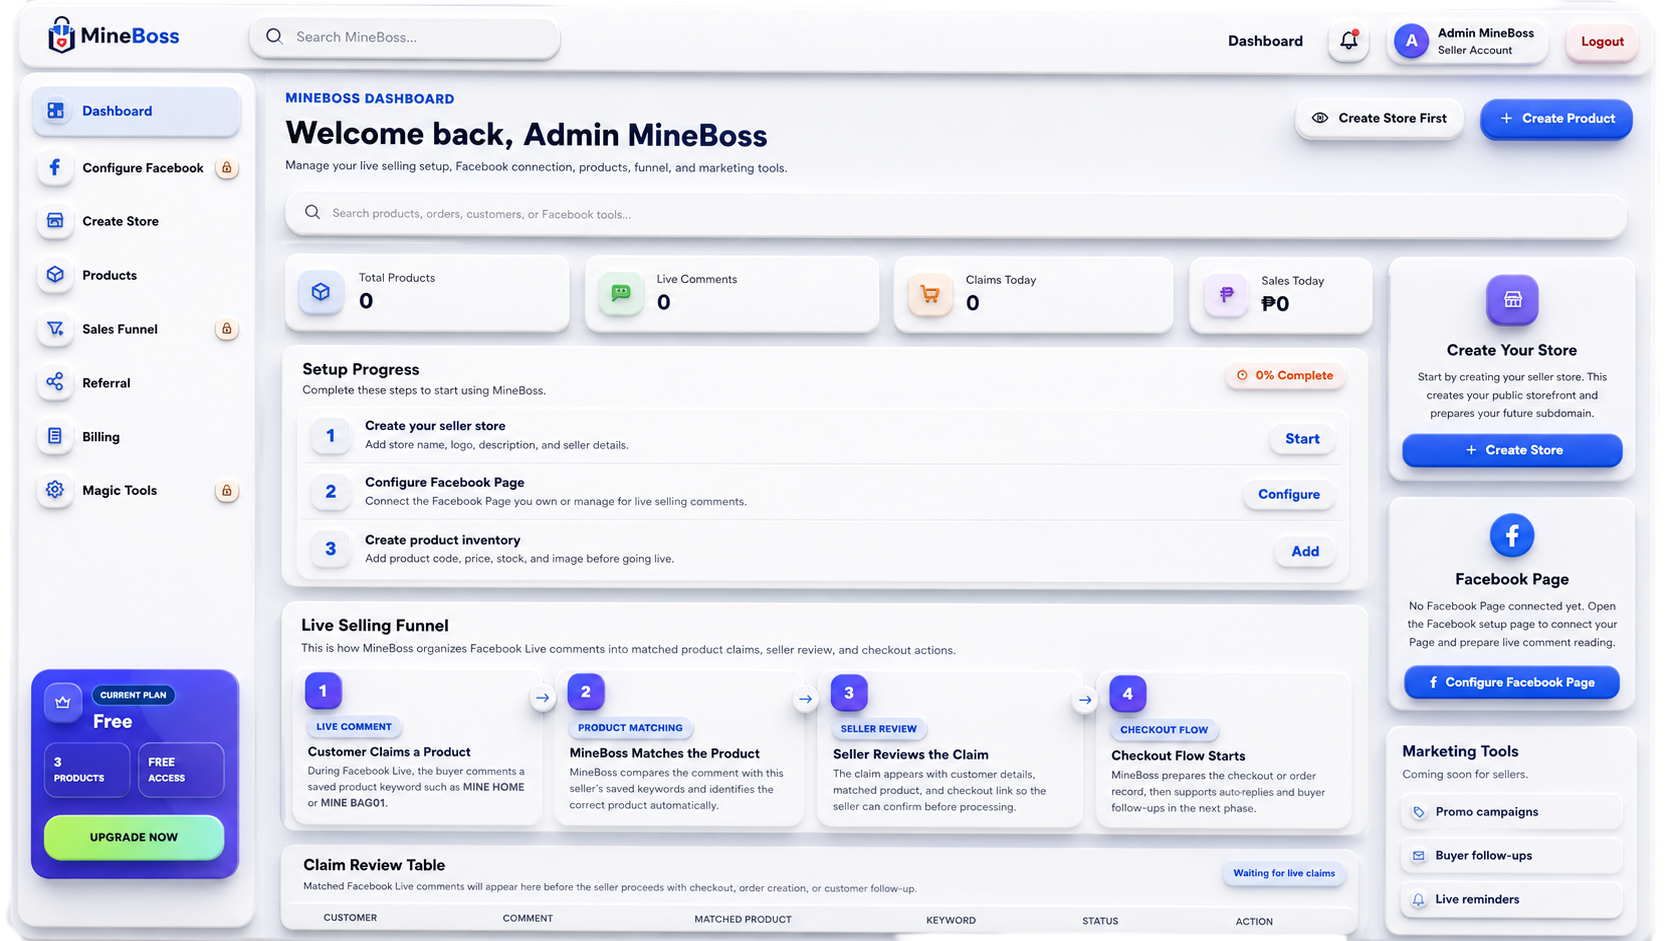Screen dimensions: 1672x941
Task: Click the COMMENT column header
Action: pyautogui.click(x=528, y=918)
